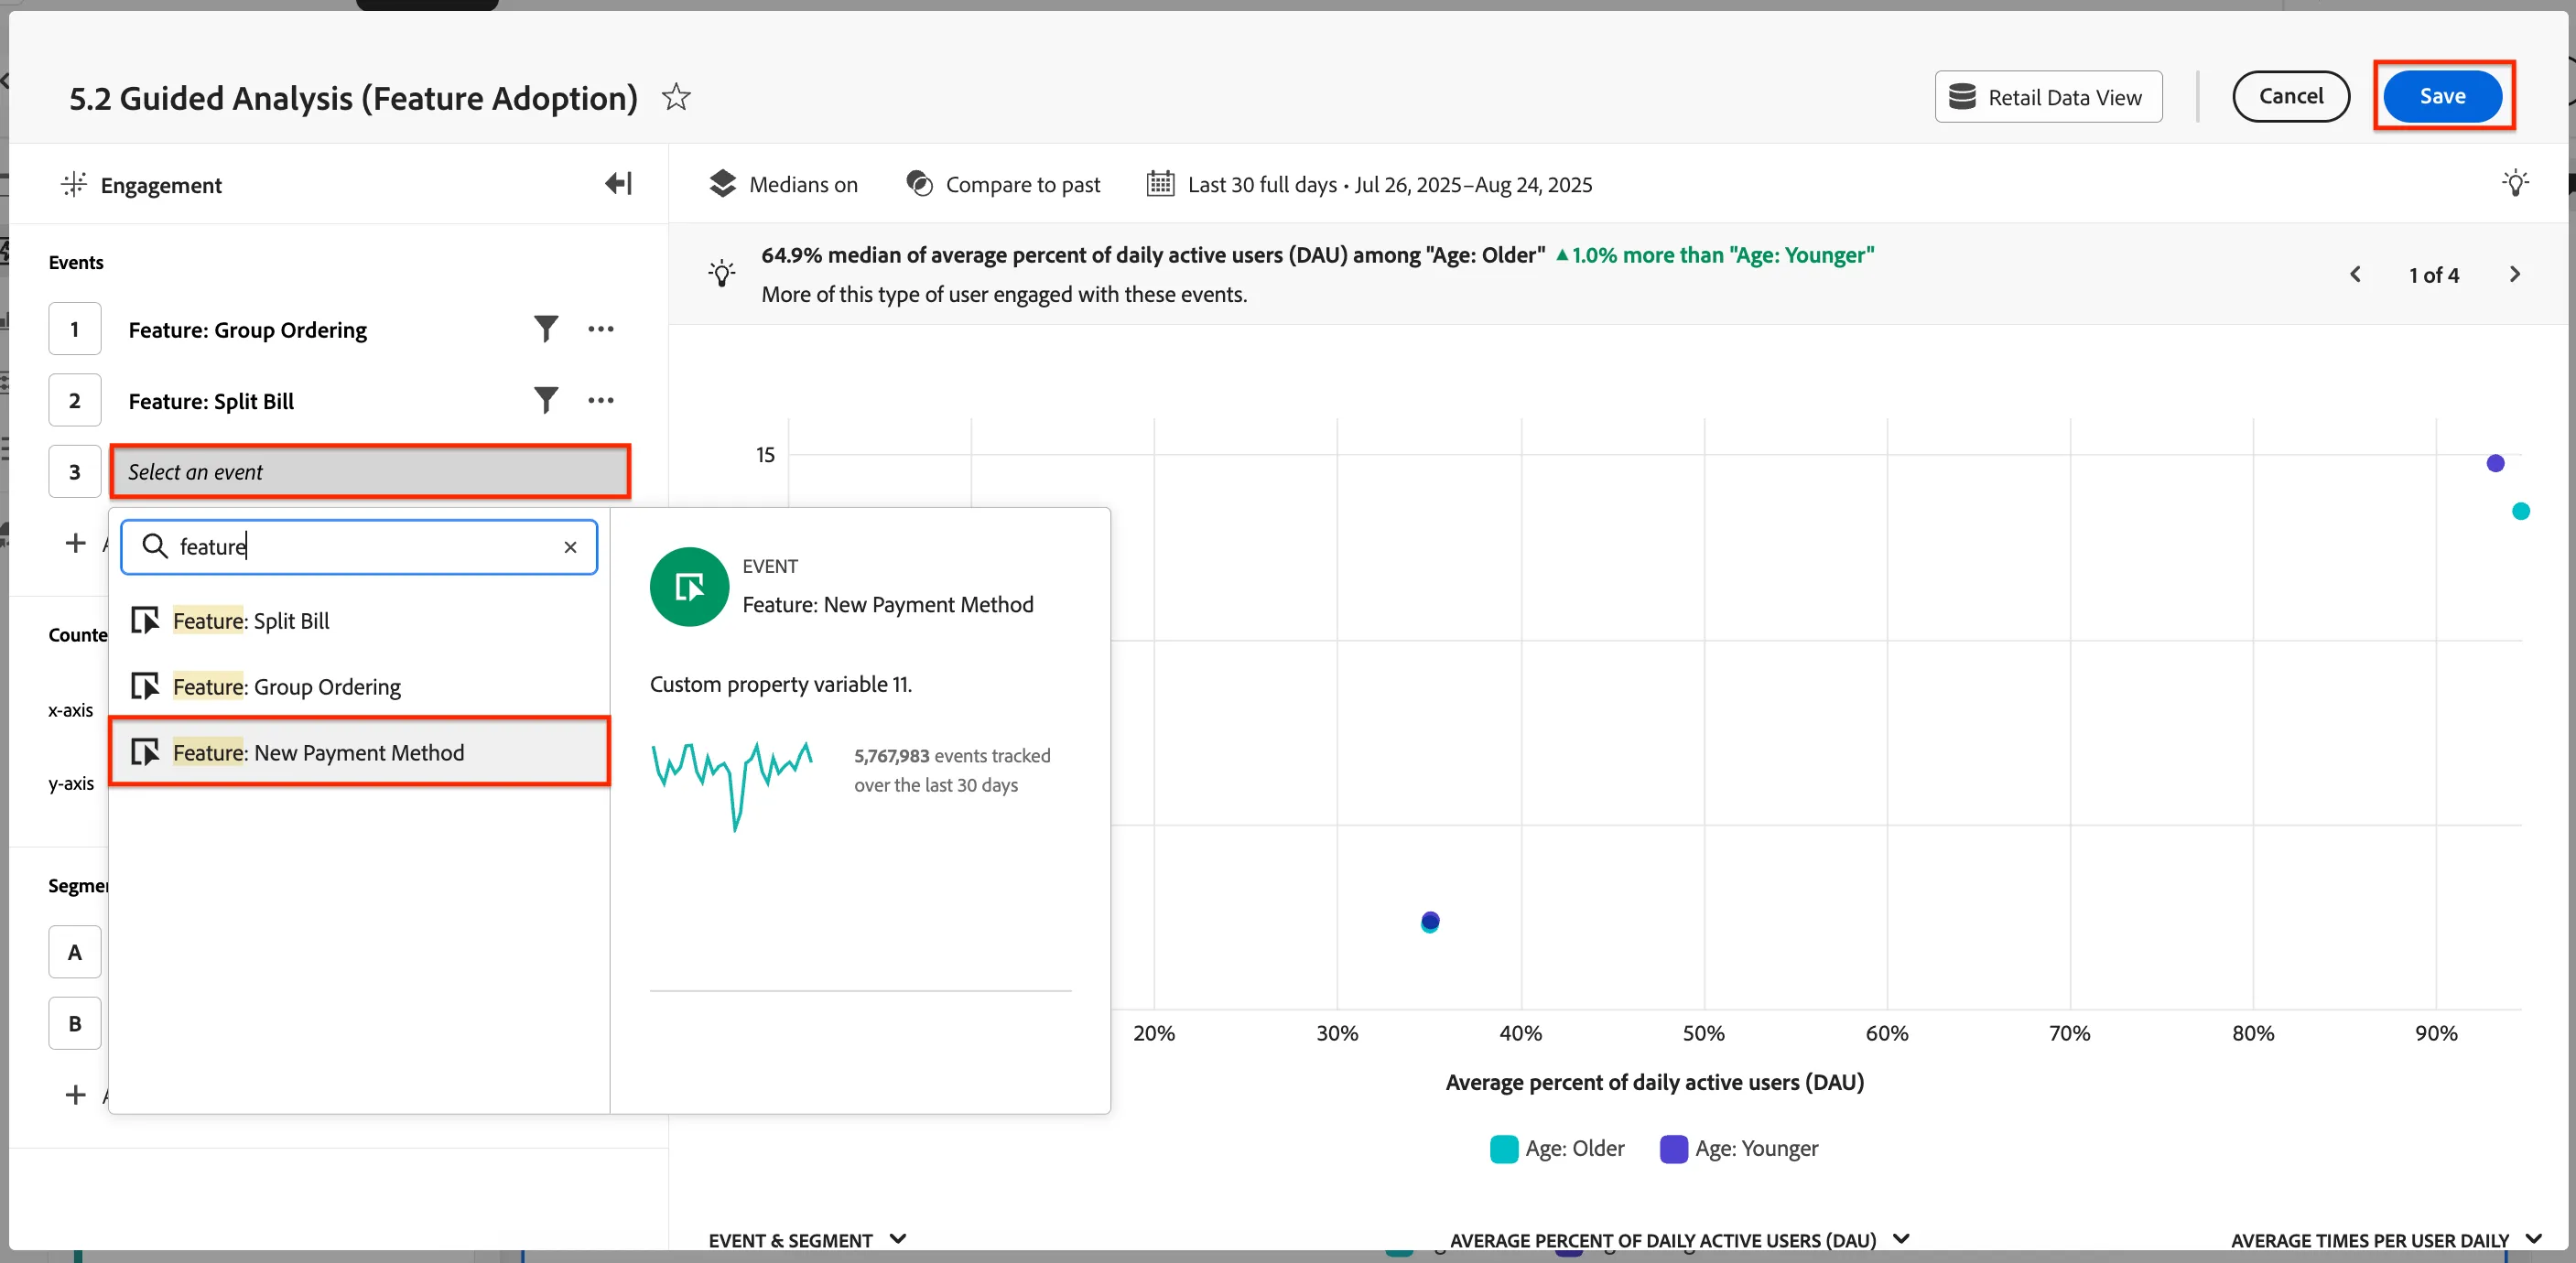Click event number 3 box
2576x1263 pixels.
(x=75, y=471)
